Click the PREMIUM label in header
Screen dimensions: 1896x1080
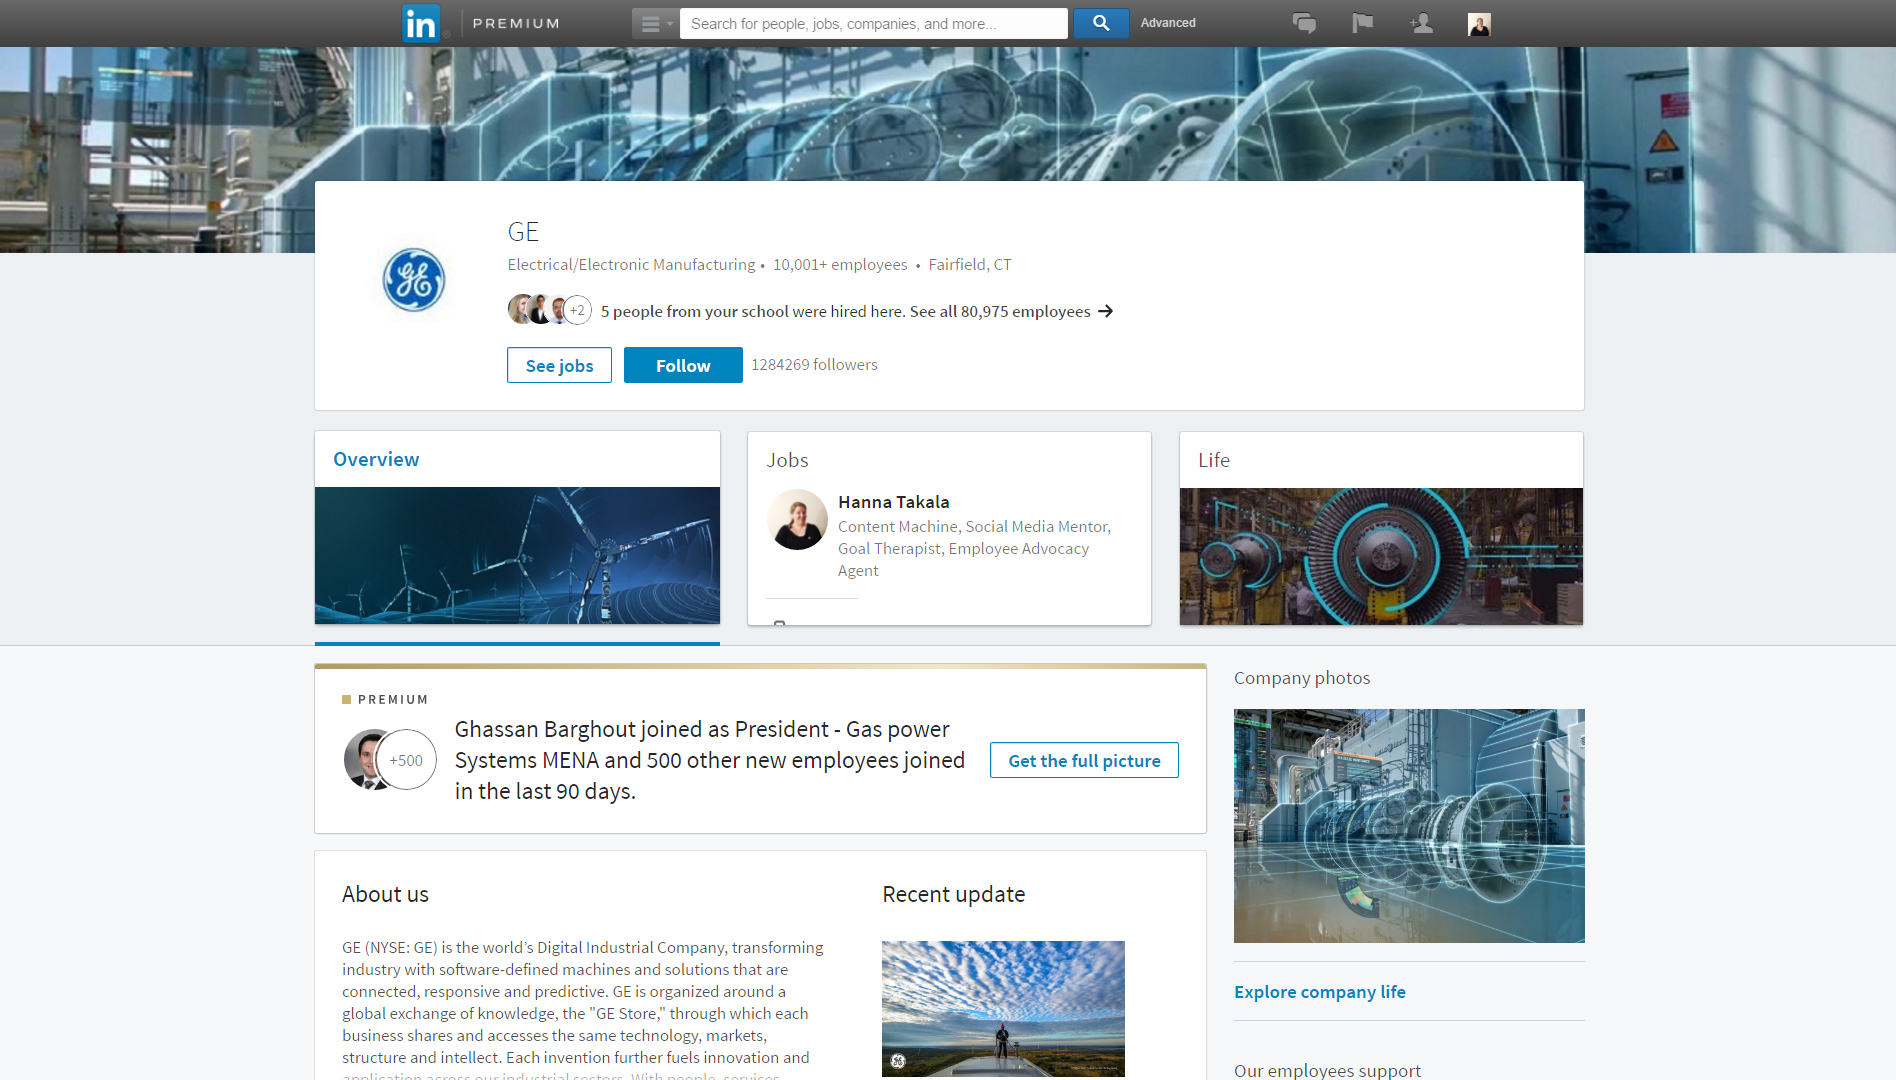516,23
